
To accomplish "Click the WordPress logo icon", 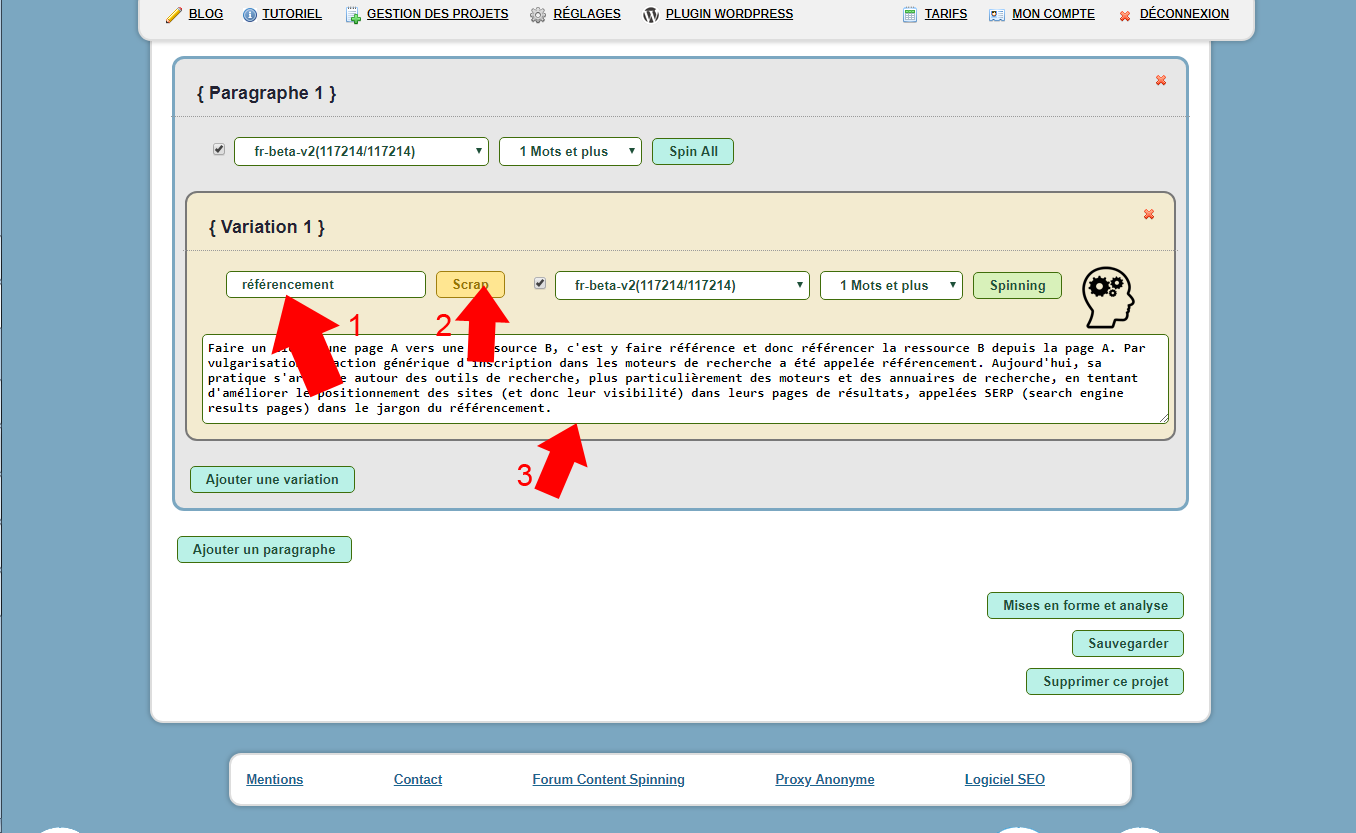I will pyautogui.click(x=651, y=15).
